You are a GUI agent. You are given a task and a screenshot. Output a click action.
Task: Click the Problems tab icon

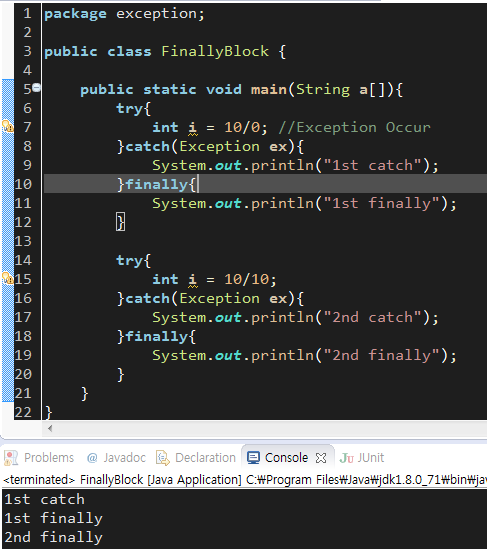[x=11, y=458]
